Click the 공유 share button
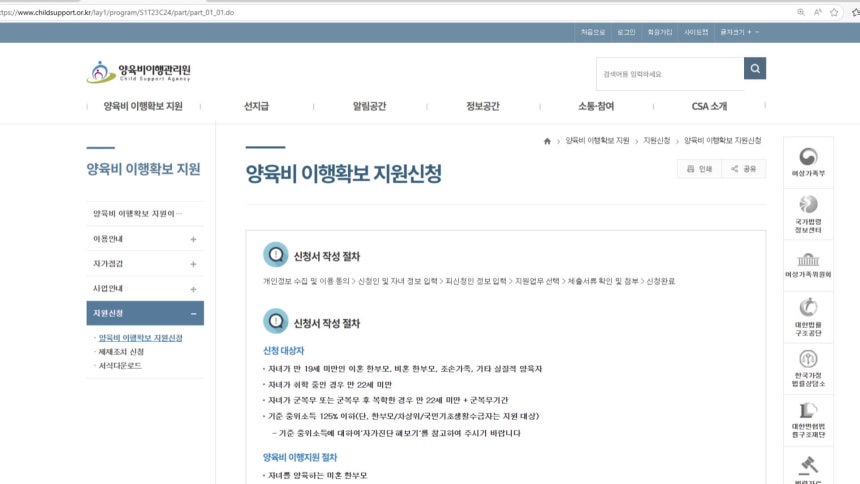The width and height of the screenshot is (860, 484). (743, 169)
